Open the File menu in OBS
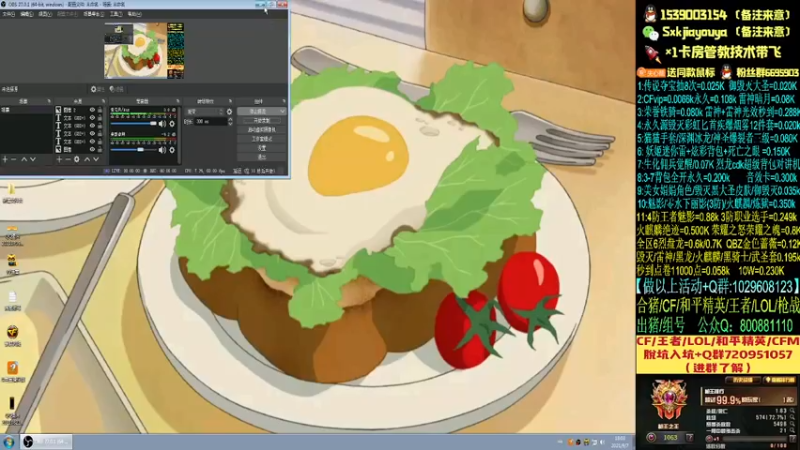This screenshot has width=800, height=450. [x=8, y=14]
